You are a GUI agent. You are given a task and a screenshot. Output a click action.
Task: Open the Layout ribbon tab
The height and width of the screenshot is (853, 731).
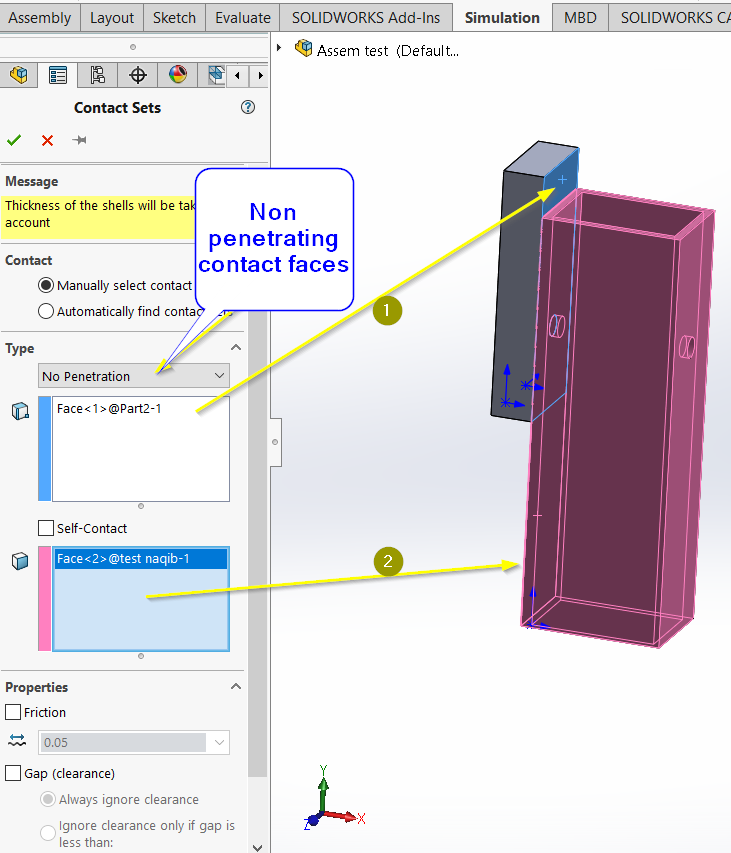(x=112, y=18)
